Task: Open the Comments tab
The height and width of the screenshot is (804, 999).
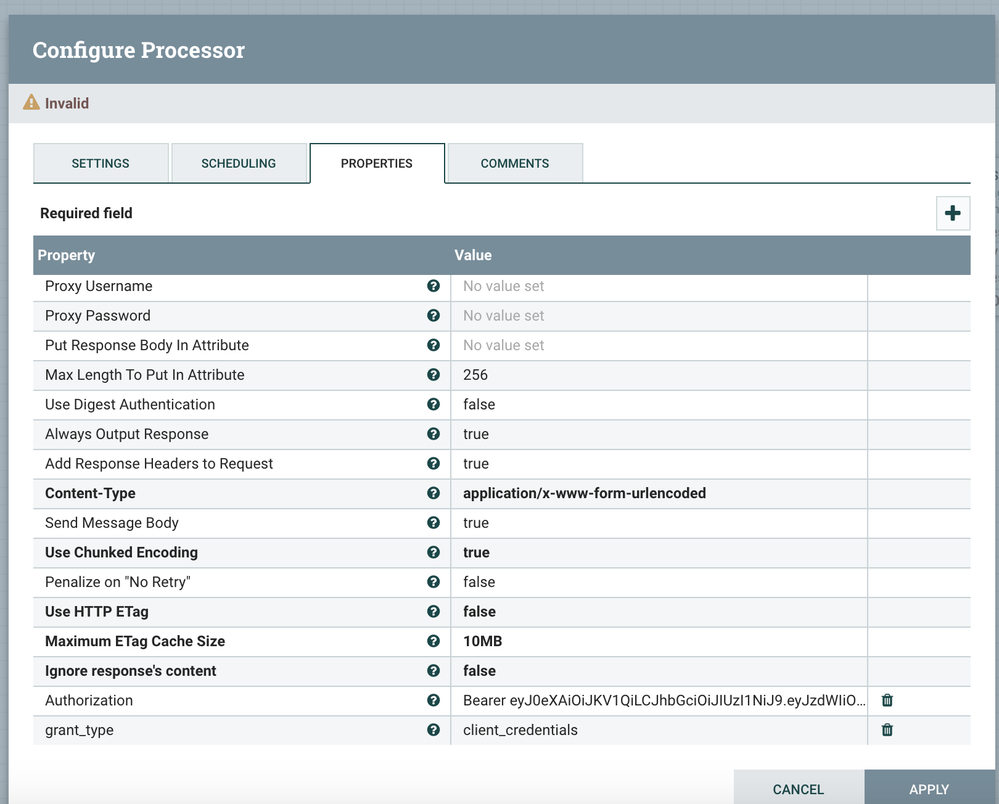Action: pos(515,163)
